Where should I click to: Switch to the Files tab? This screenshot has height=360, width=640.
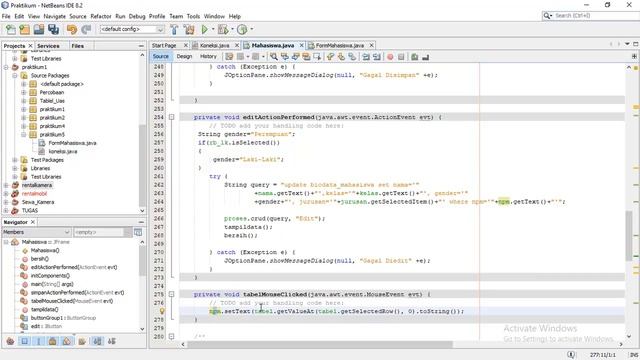(x=78, y=46)
